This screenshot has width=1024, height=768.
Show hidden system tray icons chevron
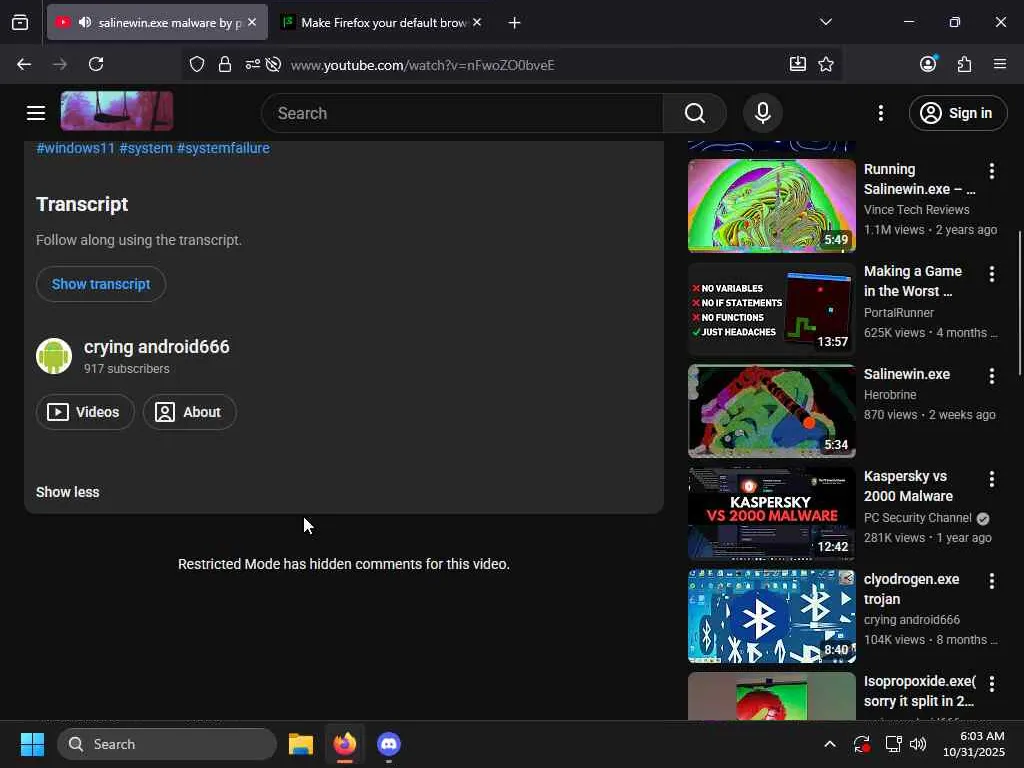tap(830, 744)
